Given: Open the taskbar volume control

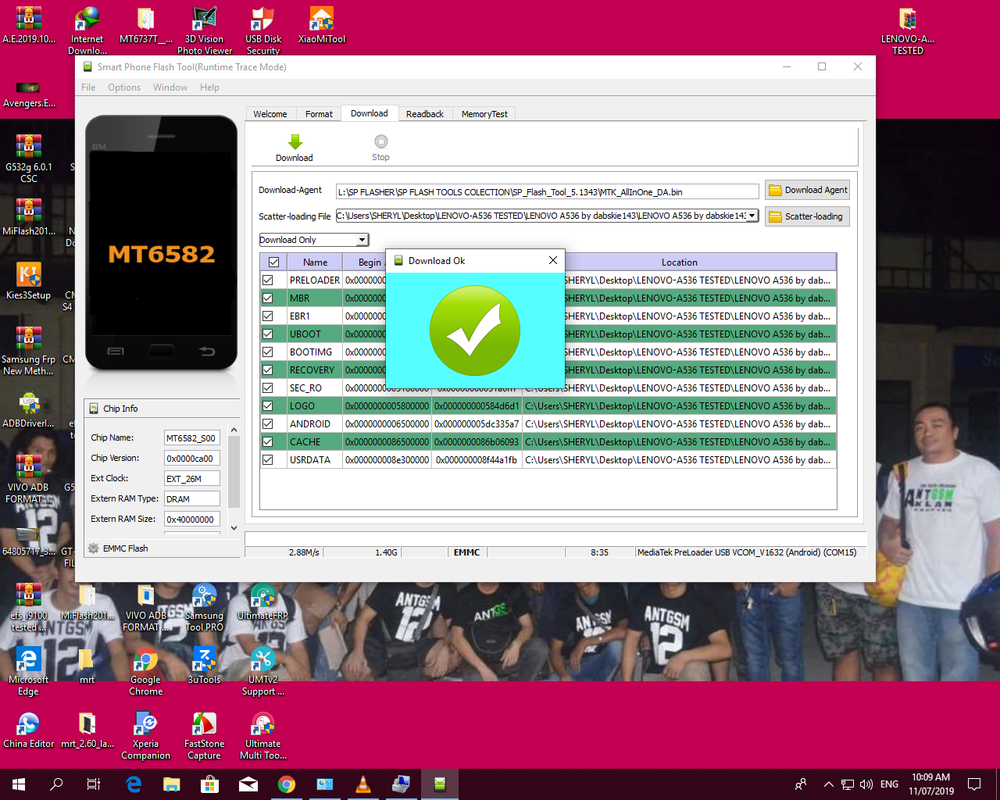Looking at the screenshot, I should (x=866, y=784).
